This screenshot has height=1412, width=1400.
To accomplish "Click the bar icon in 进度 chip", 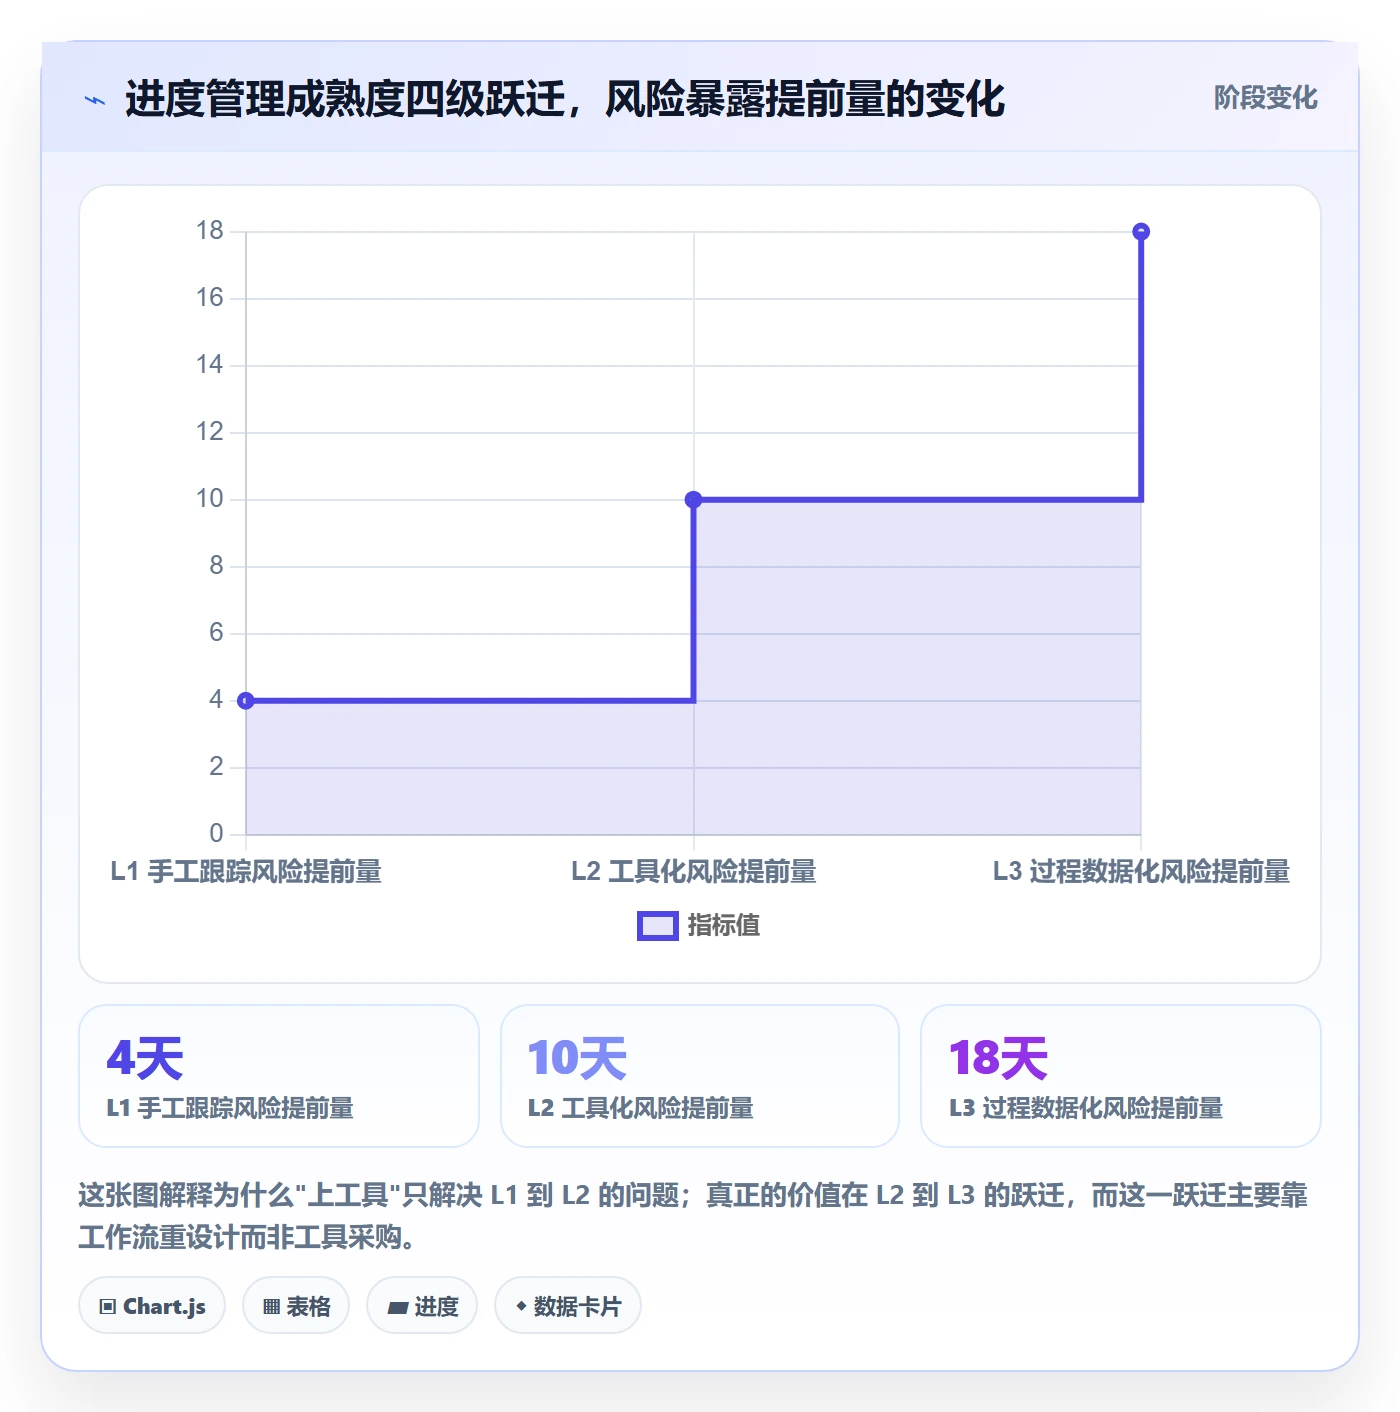I will pyautogui.click(x=398, y=1308).
